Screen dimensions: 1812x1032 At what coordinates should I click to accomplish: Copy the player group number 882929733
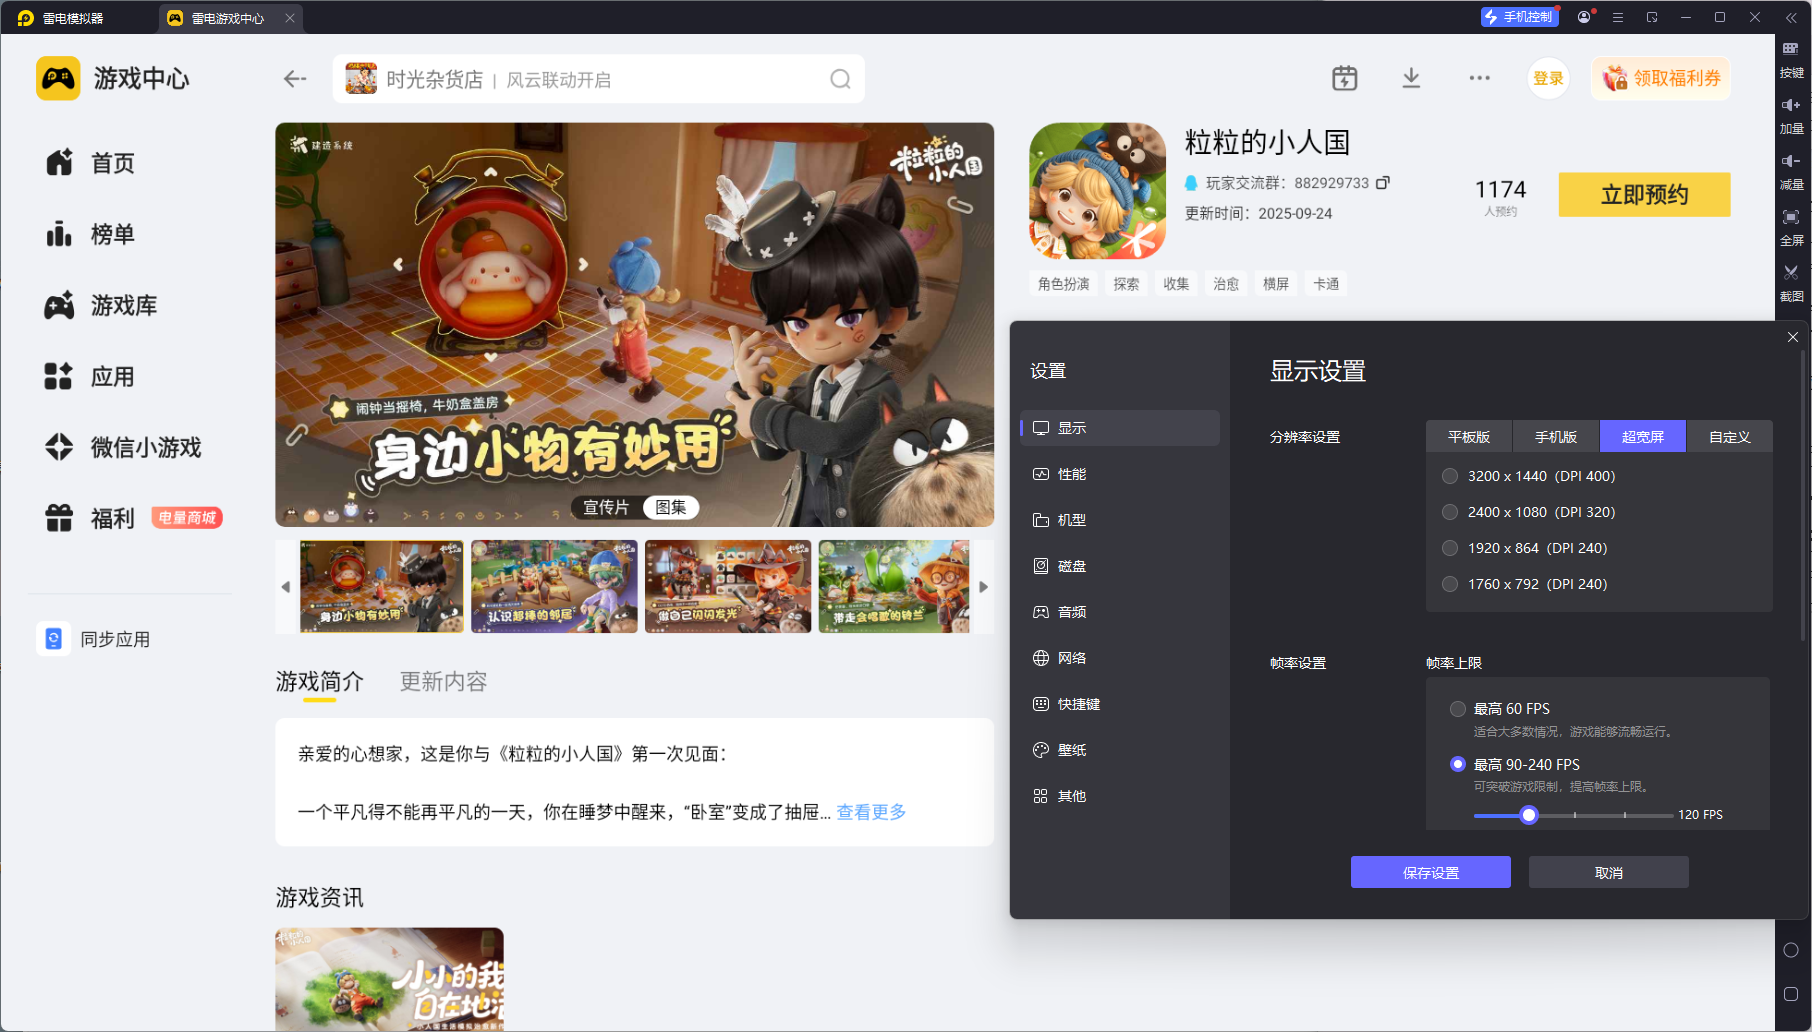1383,183
